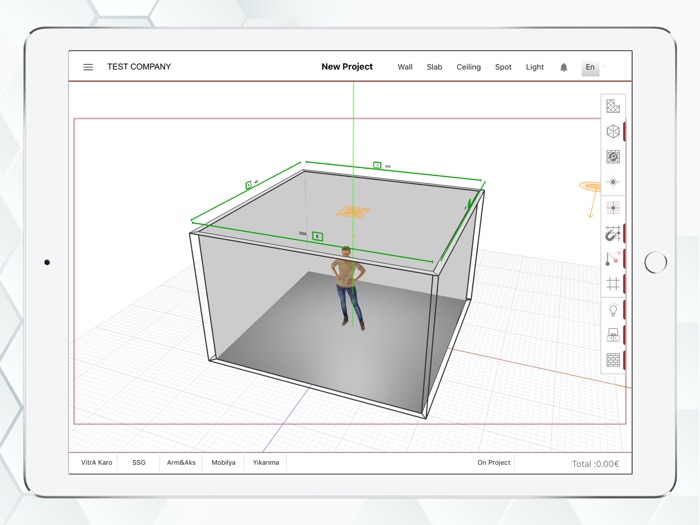Click the angle measurement tool icon
Image resolution: width=700 pixels, height=525 pixels.
pyautogui.click(x=613, y=259)
